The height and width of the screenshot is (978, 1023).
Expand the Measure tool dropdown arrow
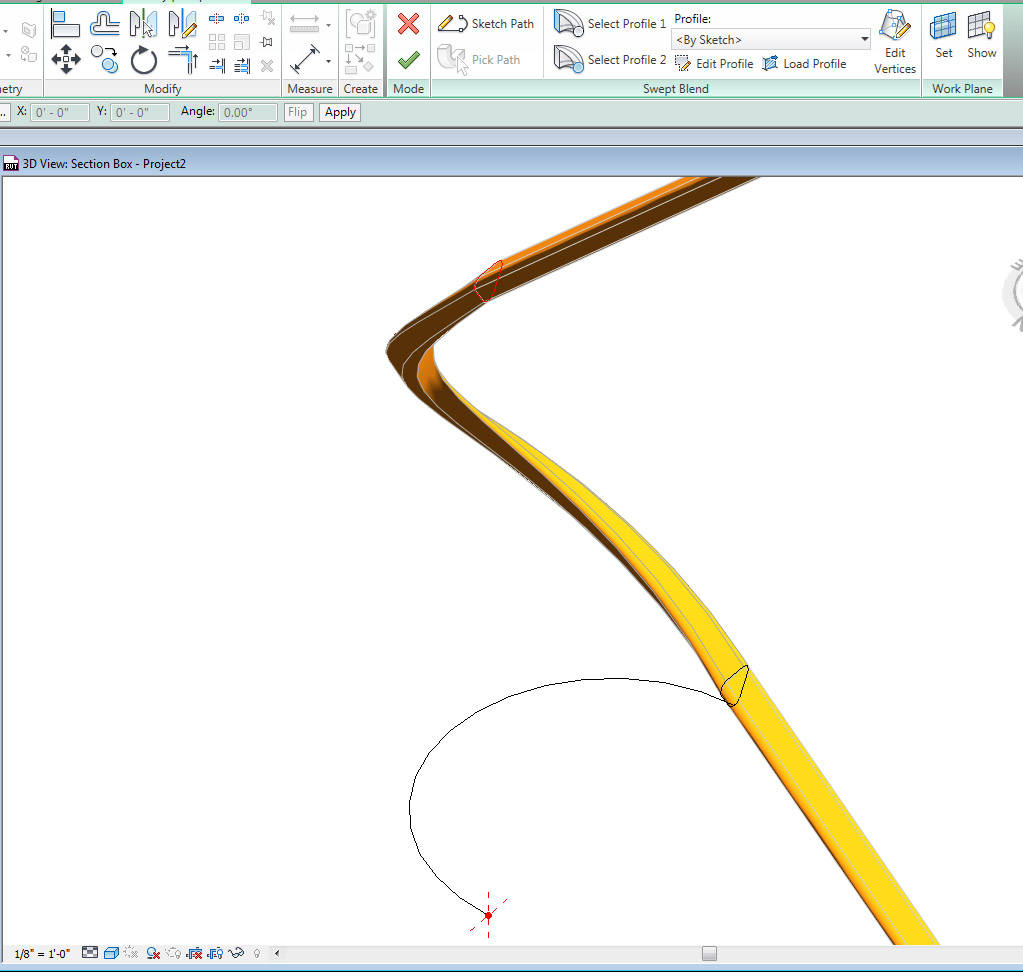pyautogui.click(x=327, y=24)
